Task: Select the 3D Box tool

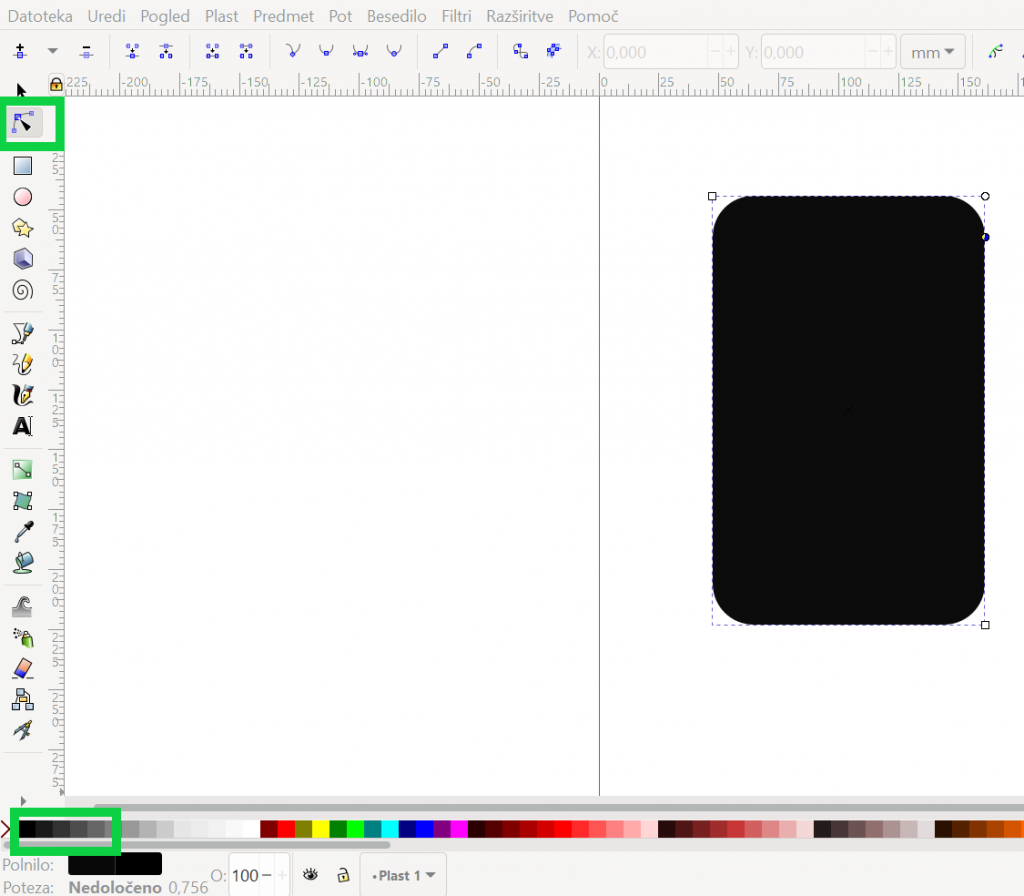Action: point(23,259)
